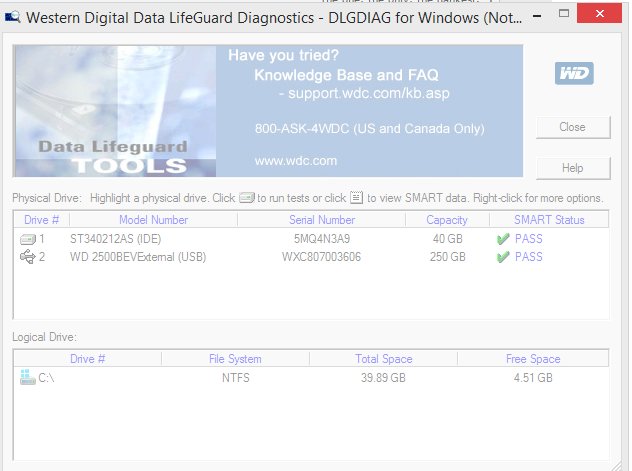This screenshot has width=632, height=471.
Task: Click PASS status for drive 1
Action: click(529, 239)
